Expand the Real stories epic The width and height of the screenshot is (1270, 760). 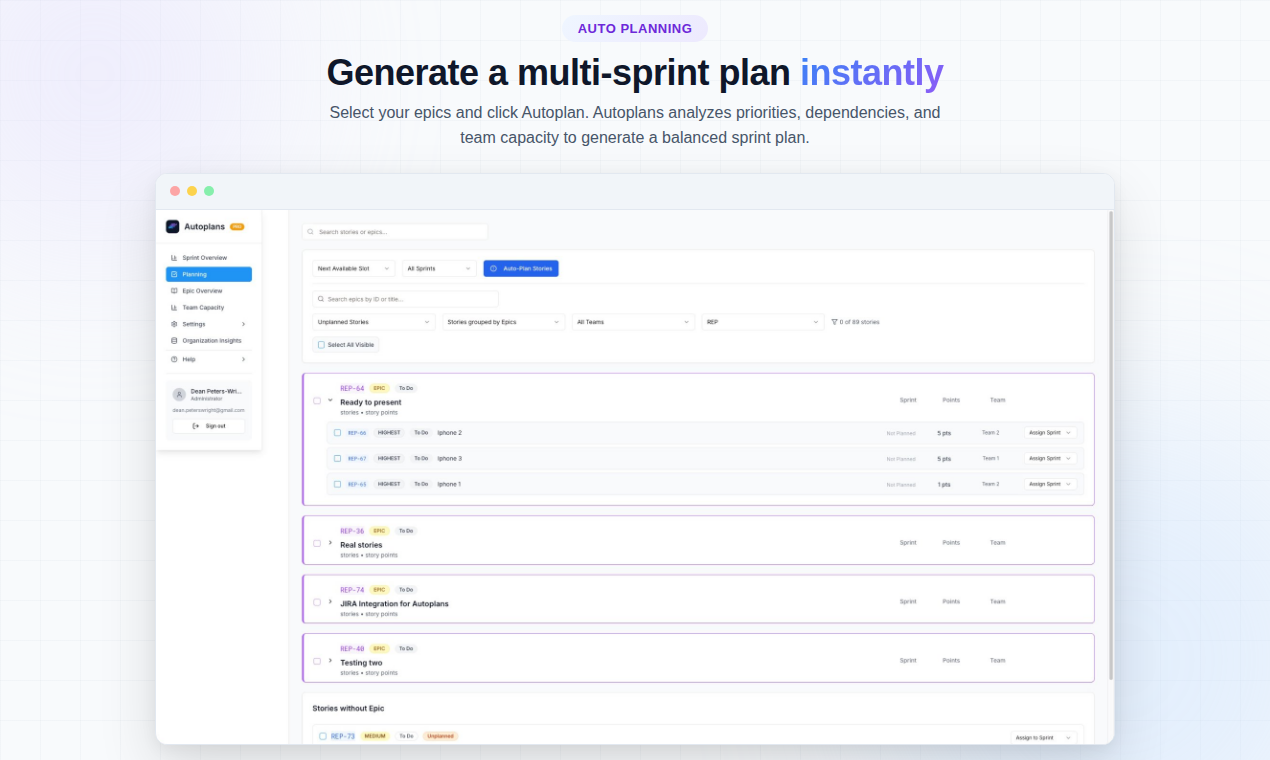point(330,543)
